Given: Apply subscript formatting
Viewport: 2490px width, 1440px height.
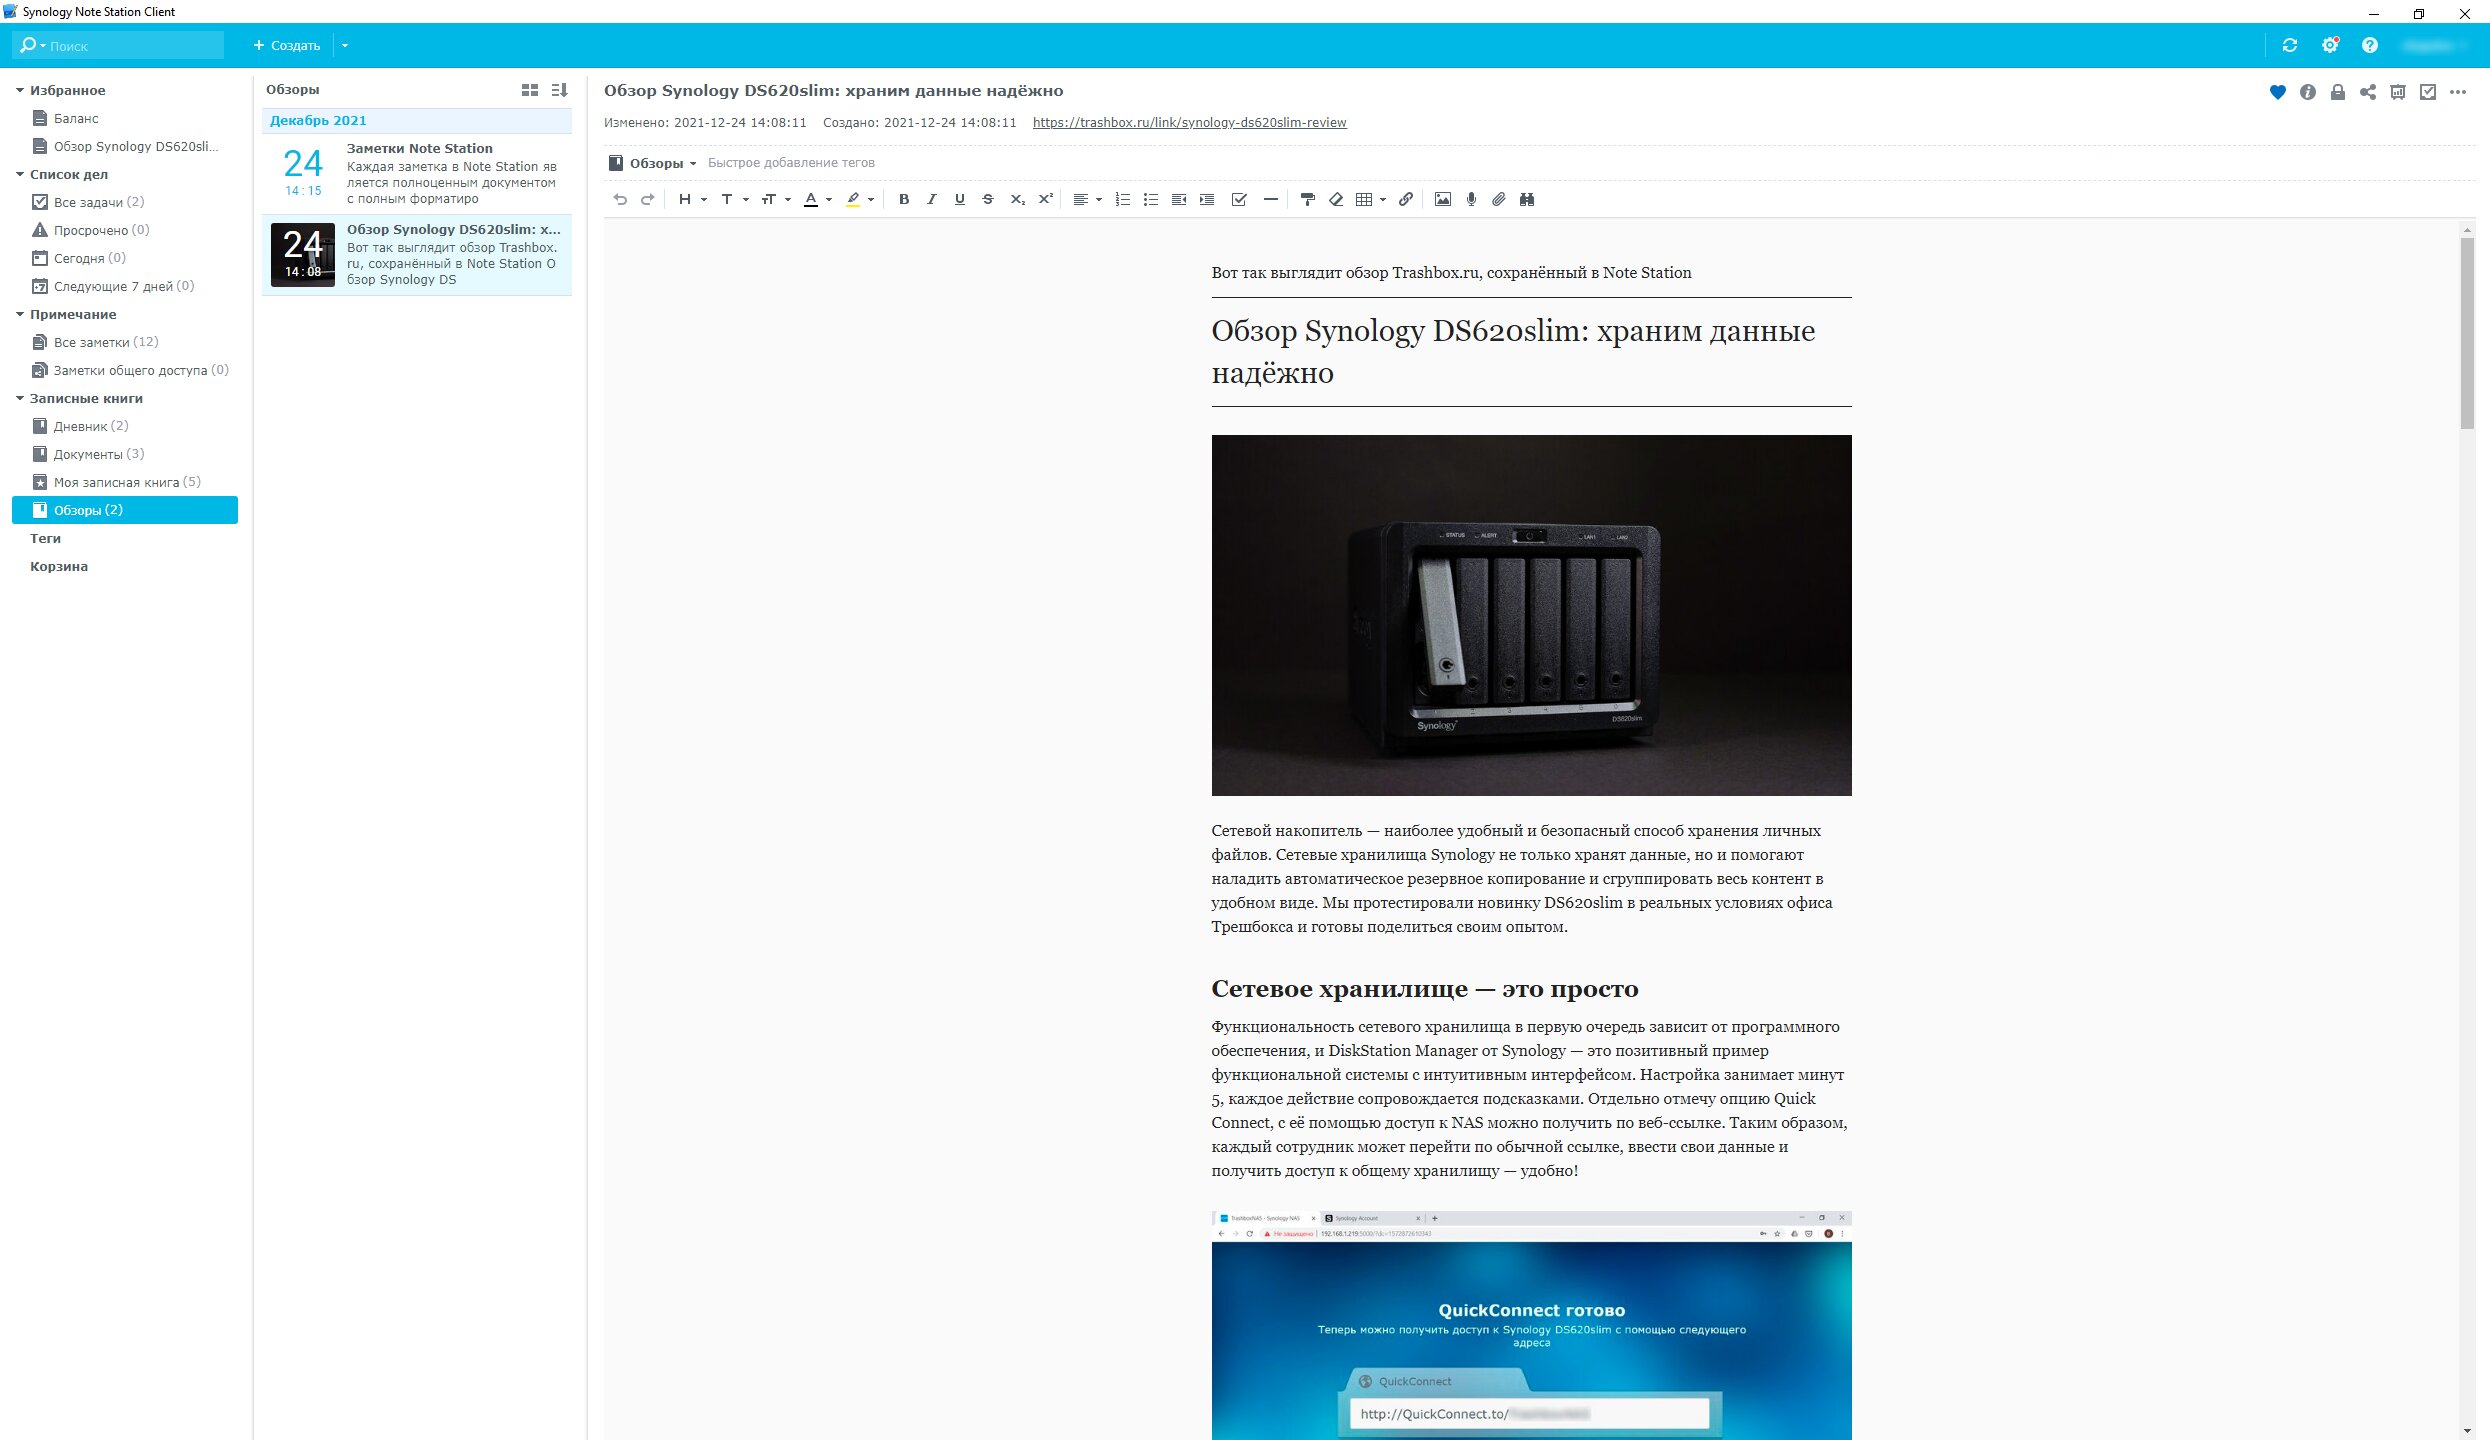Looking at the screenshot, I should 1017,199.
